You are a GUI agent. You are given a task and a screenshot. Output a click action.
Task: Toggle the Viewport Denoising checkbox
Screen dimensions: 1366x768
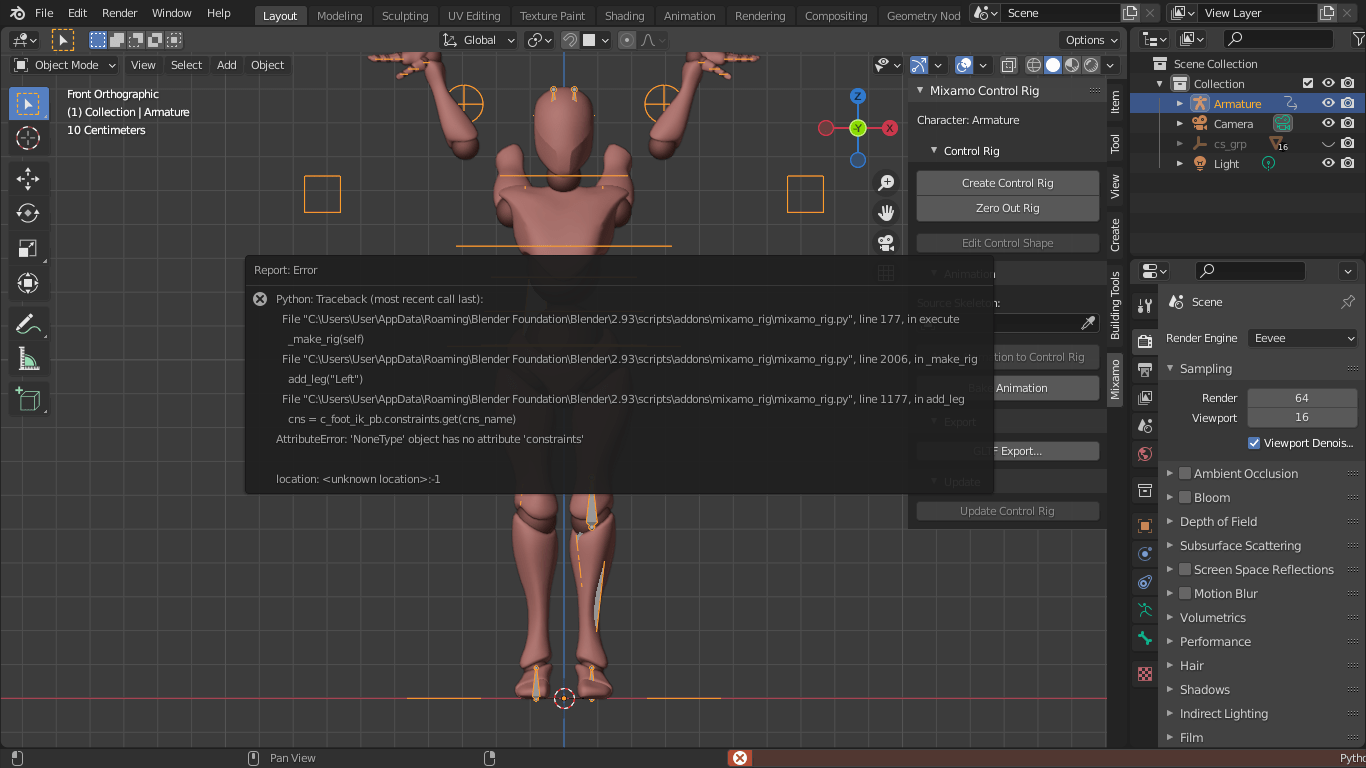point(1253,443)
